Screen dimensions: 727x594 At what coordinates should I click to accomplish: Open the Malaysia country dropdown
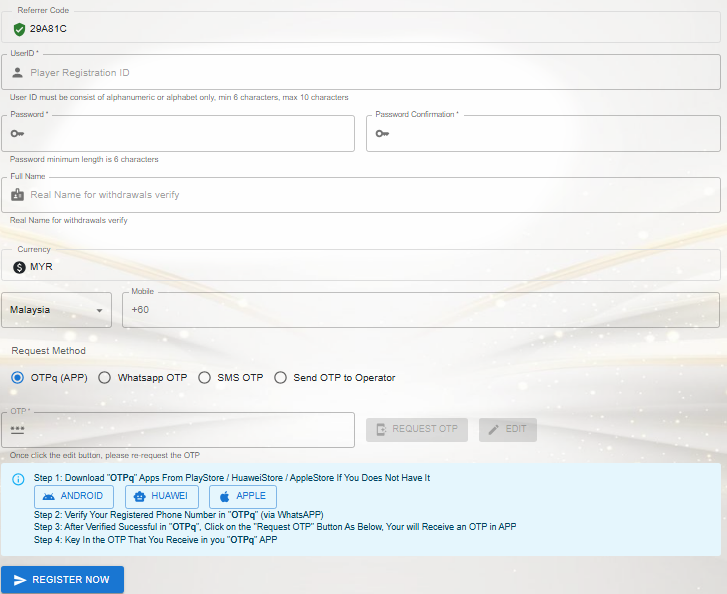pos(56,310)
